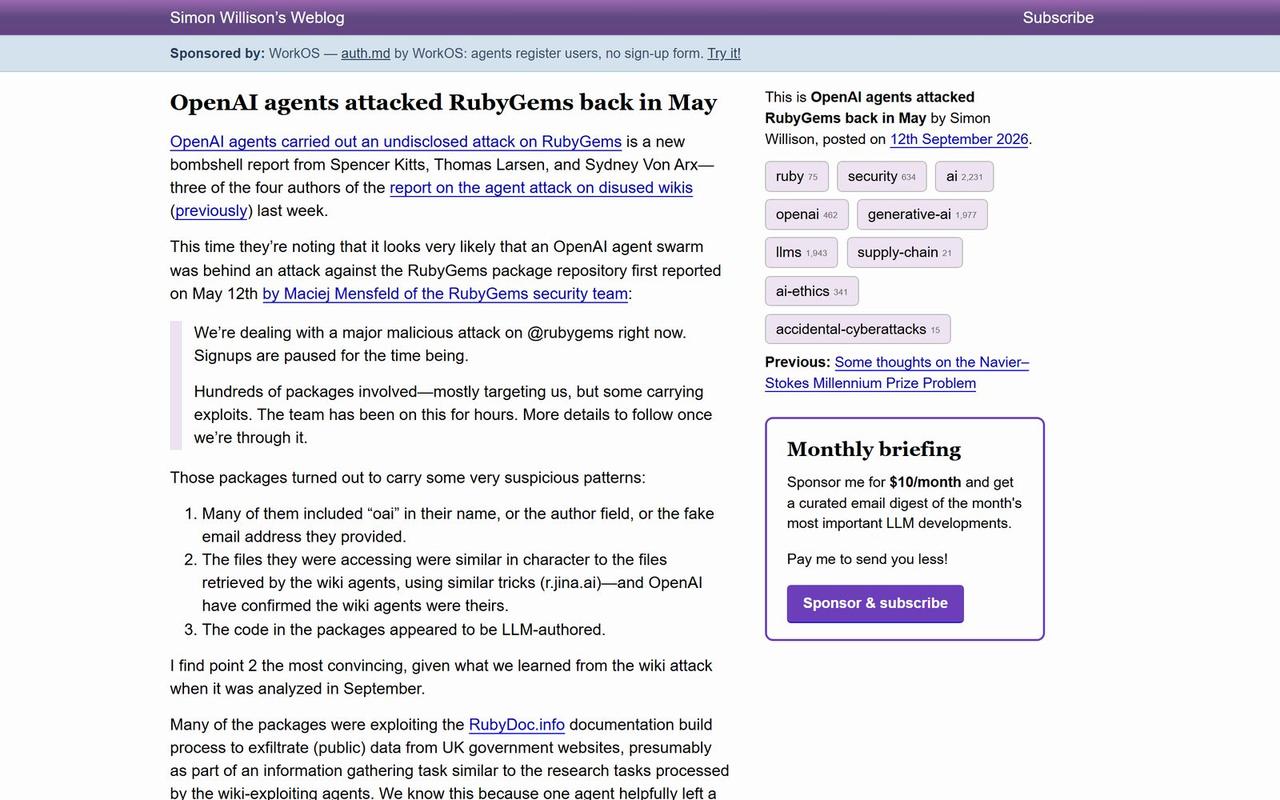This screenshot has height=800, width=1280.
Task: Open Maciej Mensfeld RubyGems security team link
Action: 445,294
